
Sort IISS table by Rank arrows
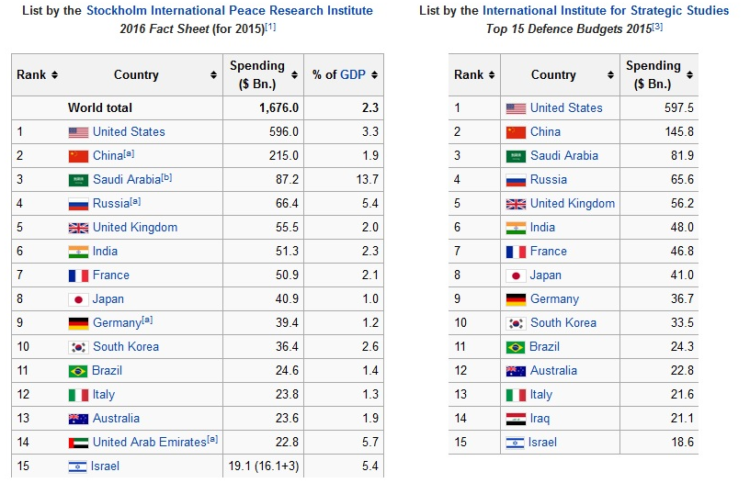click(491, 75)
